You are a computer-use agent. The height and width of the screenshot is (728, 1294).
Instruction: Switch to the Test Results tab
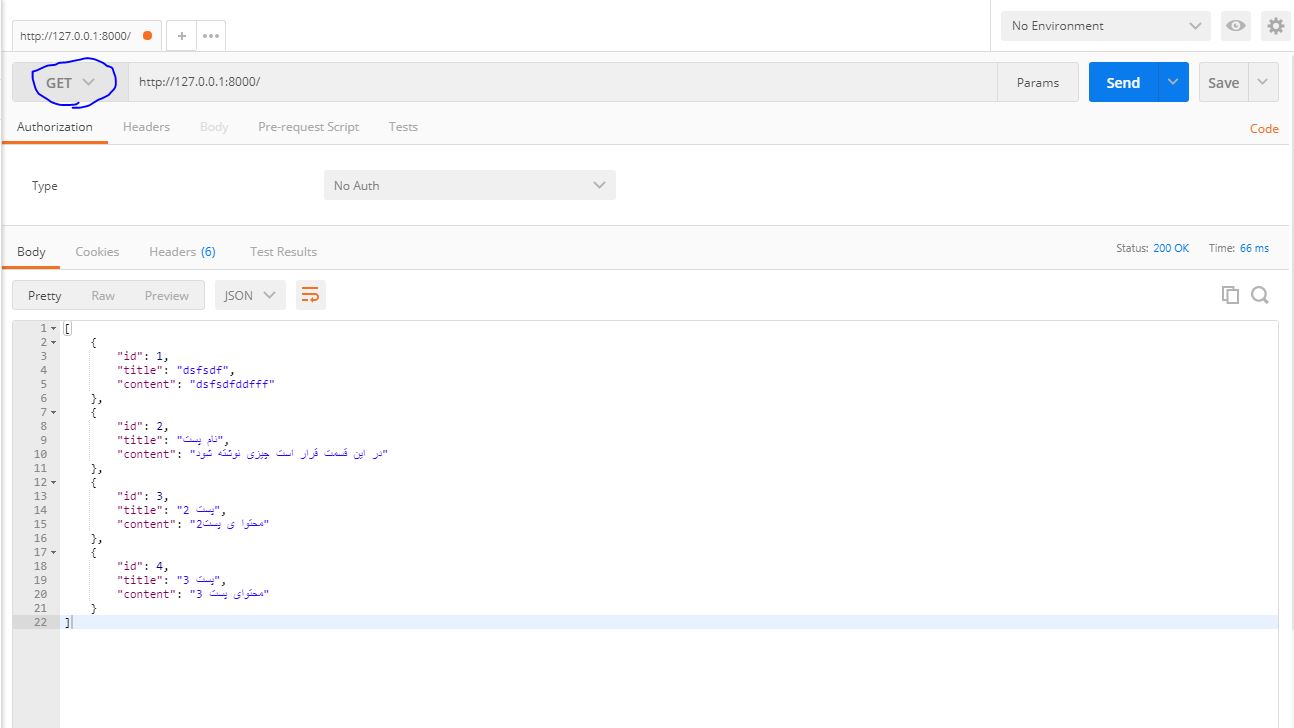(283, 252)
